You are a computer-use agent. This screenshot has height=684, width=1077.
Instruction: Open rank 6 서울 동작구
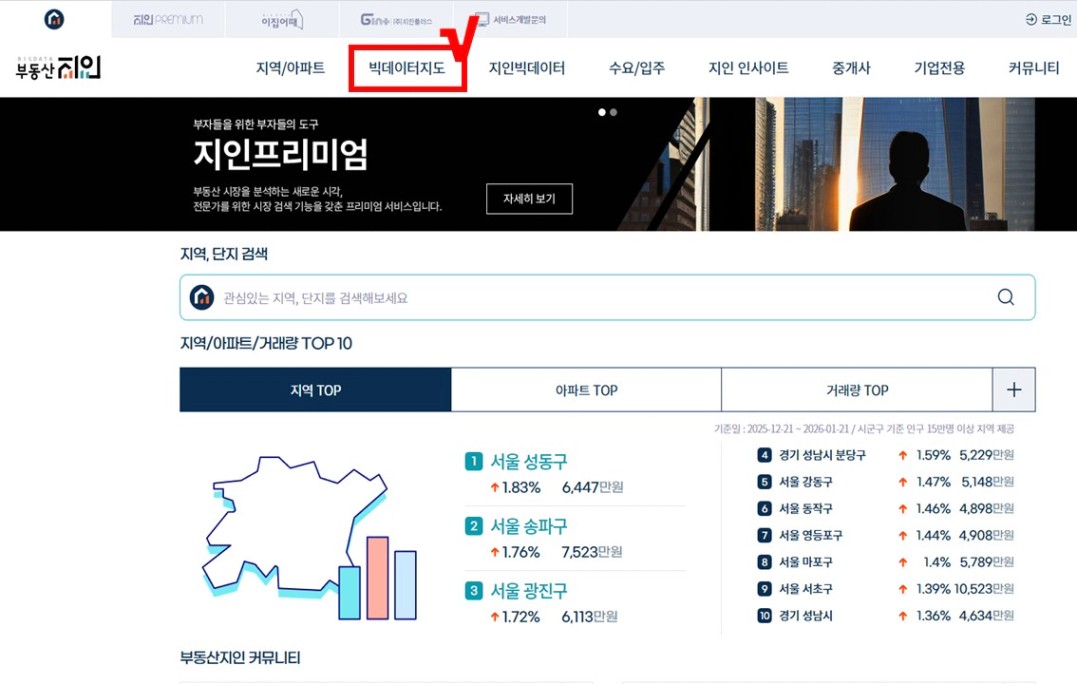805,509
